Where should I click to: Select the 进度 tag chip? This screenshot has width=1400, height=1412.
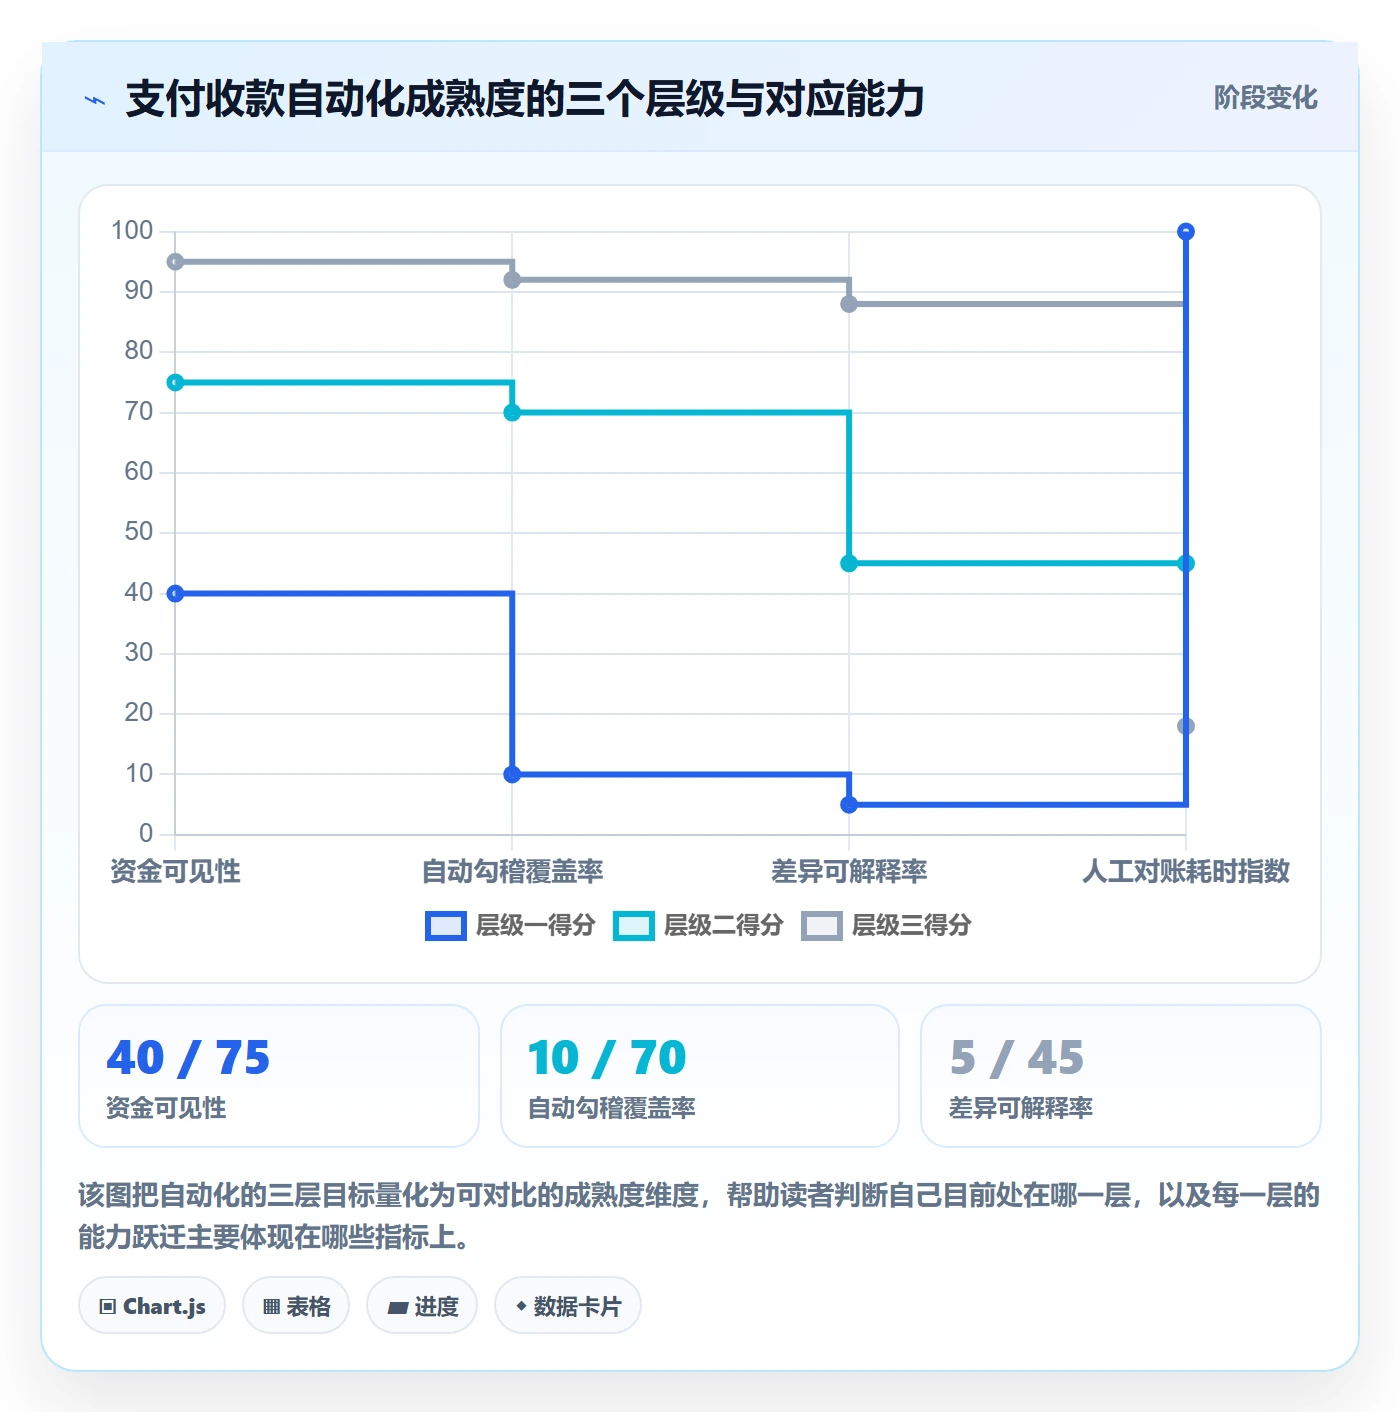tap(422, 1305)
